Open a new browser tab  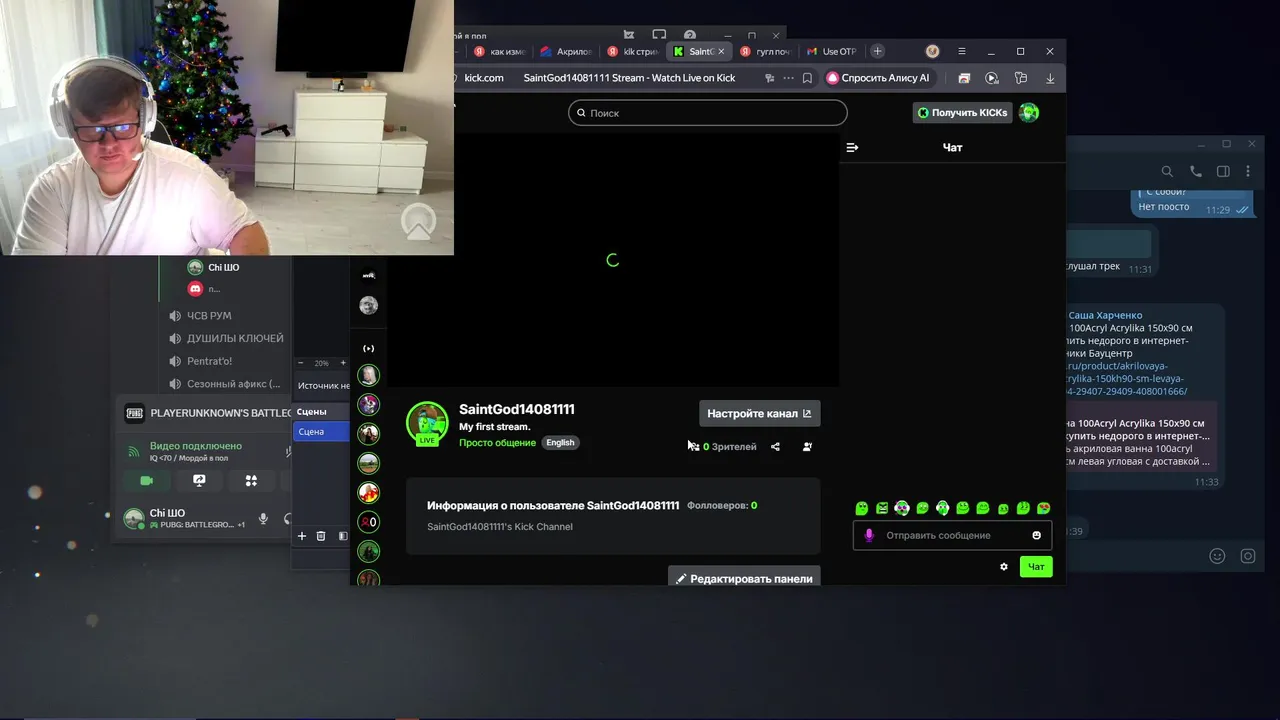pyautogui.click(x=877, y=51)
